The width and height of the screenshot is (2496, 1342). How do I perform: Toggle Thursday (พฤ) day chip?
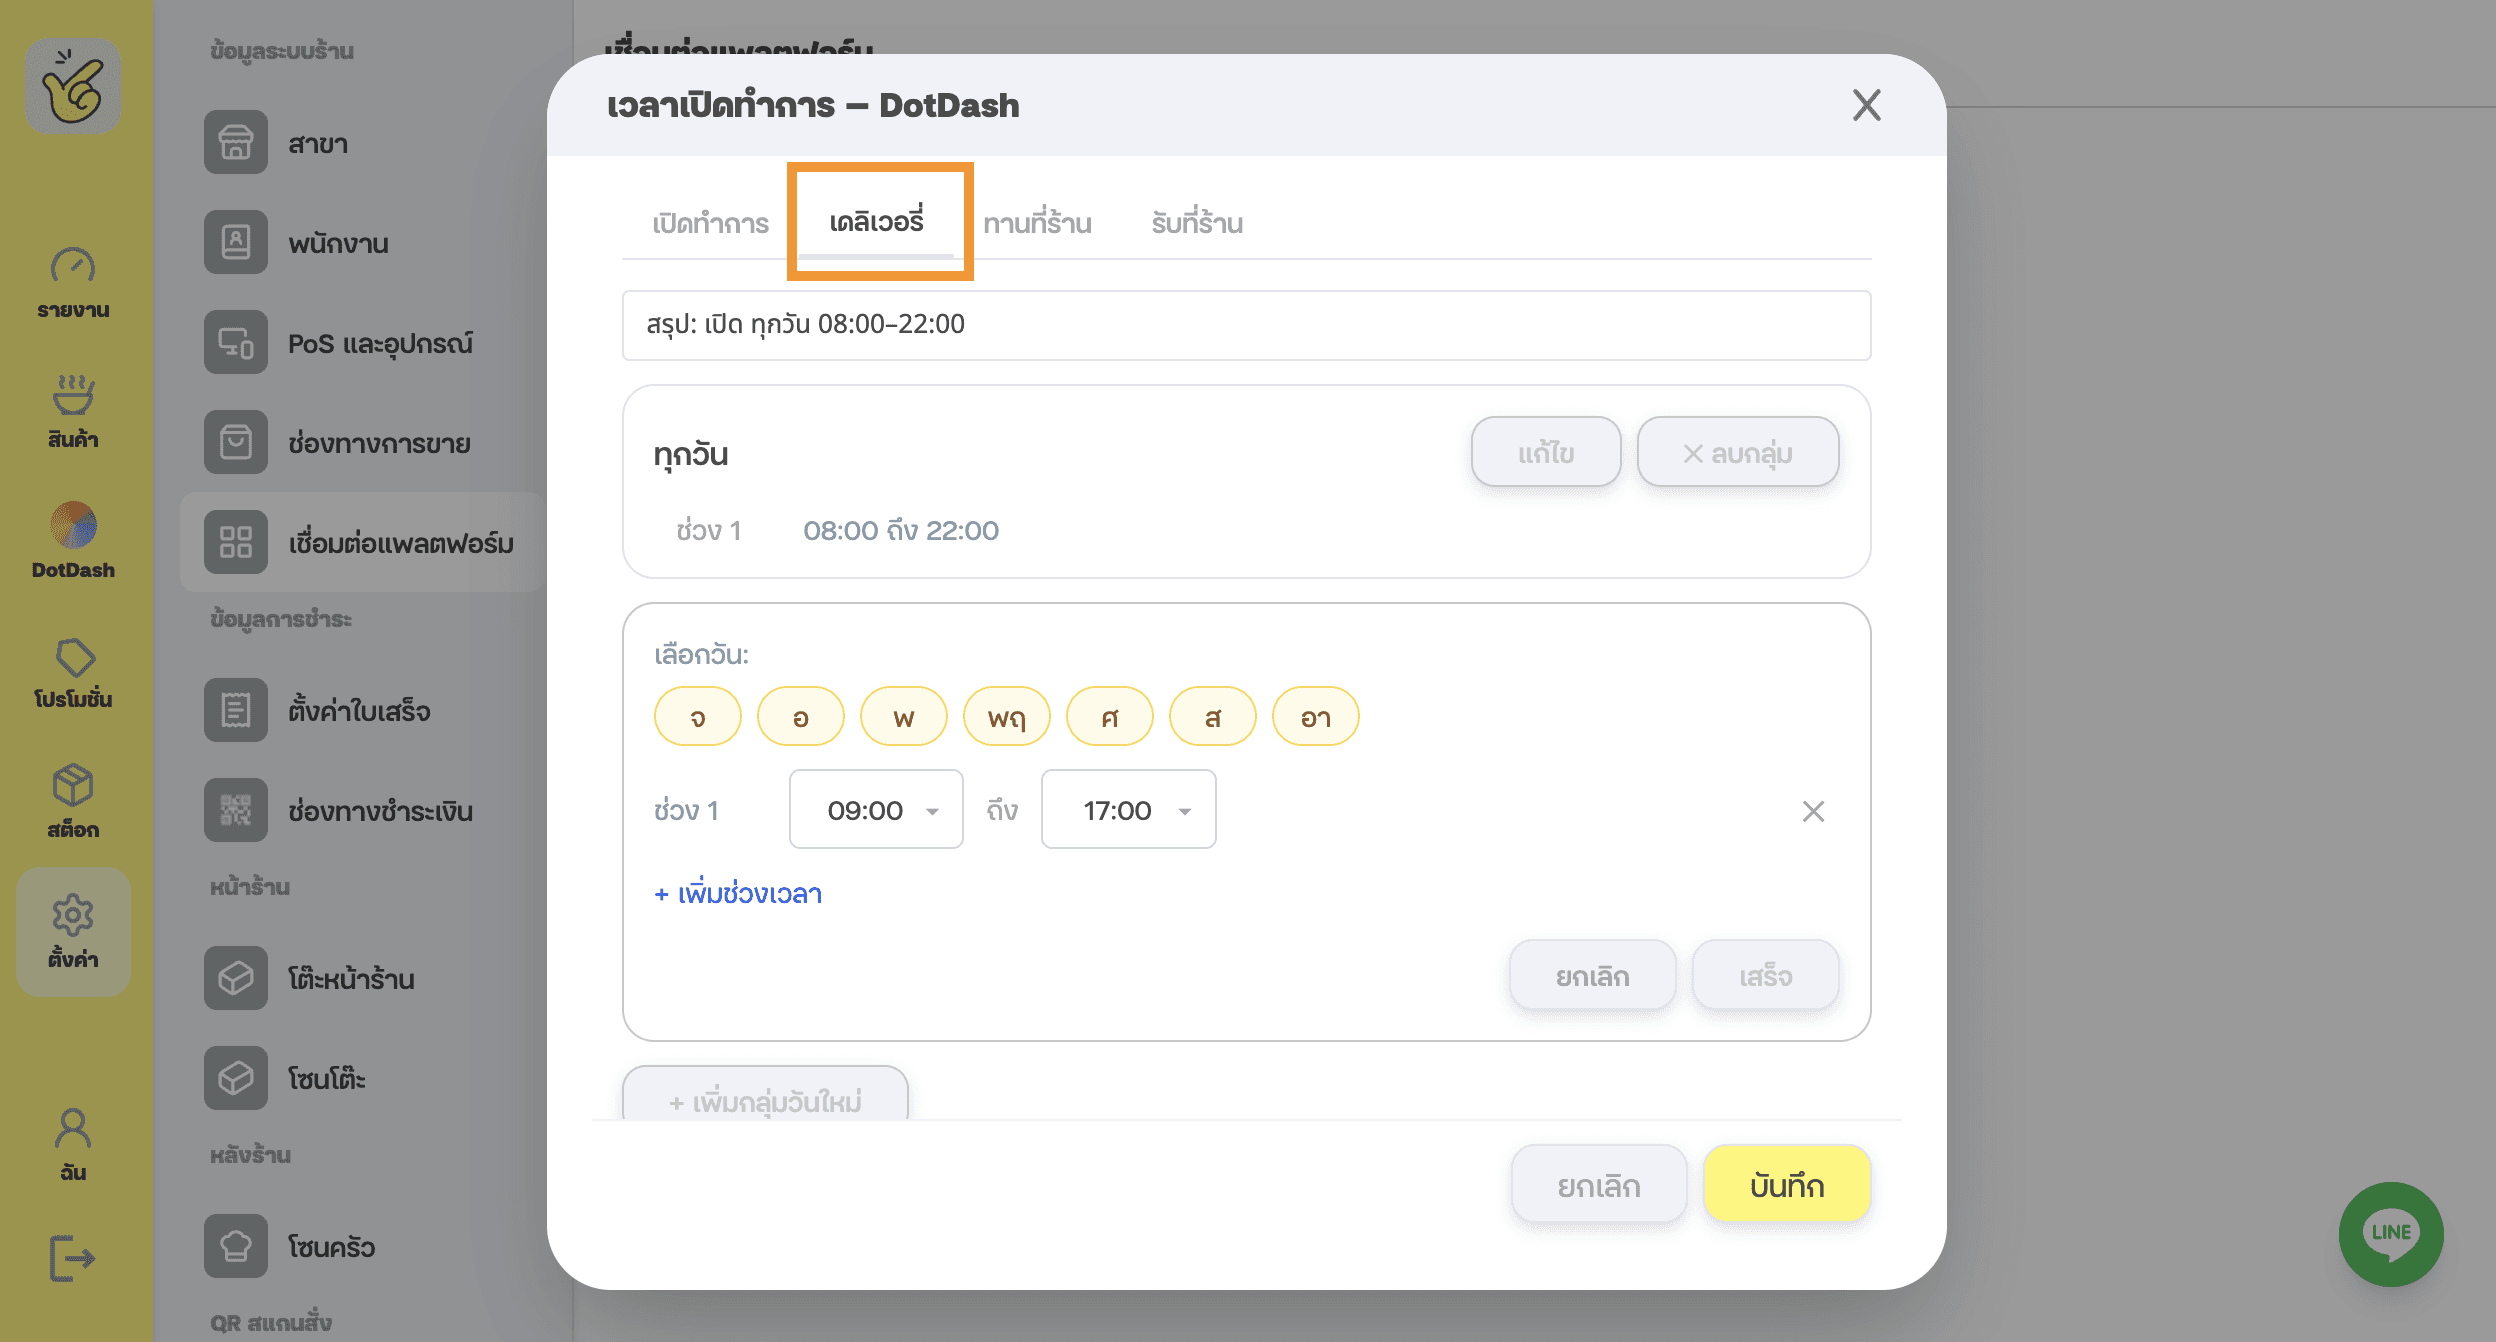pos(1007,717)
